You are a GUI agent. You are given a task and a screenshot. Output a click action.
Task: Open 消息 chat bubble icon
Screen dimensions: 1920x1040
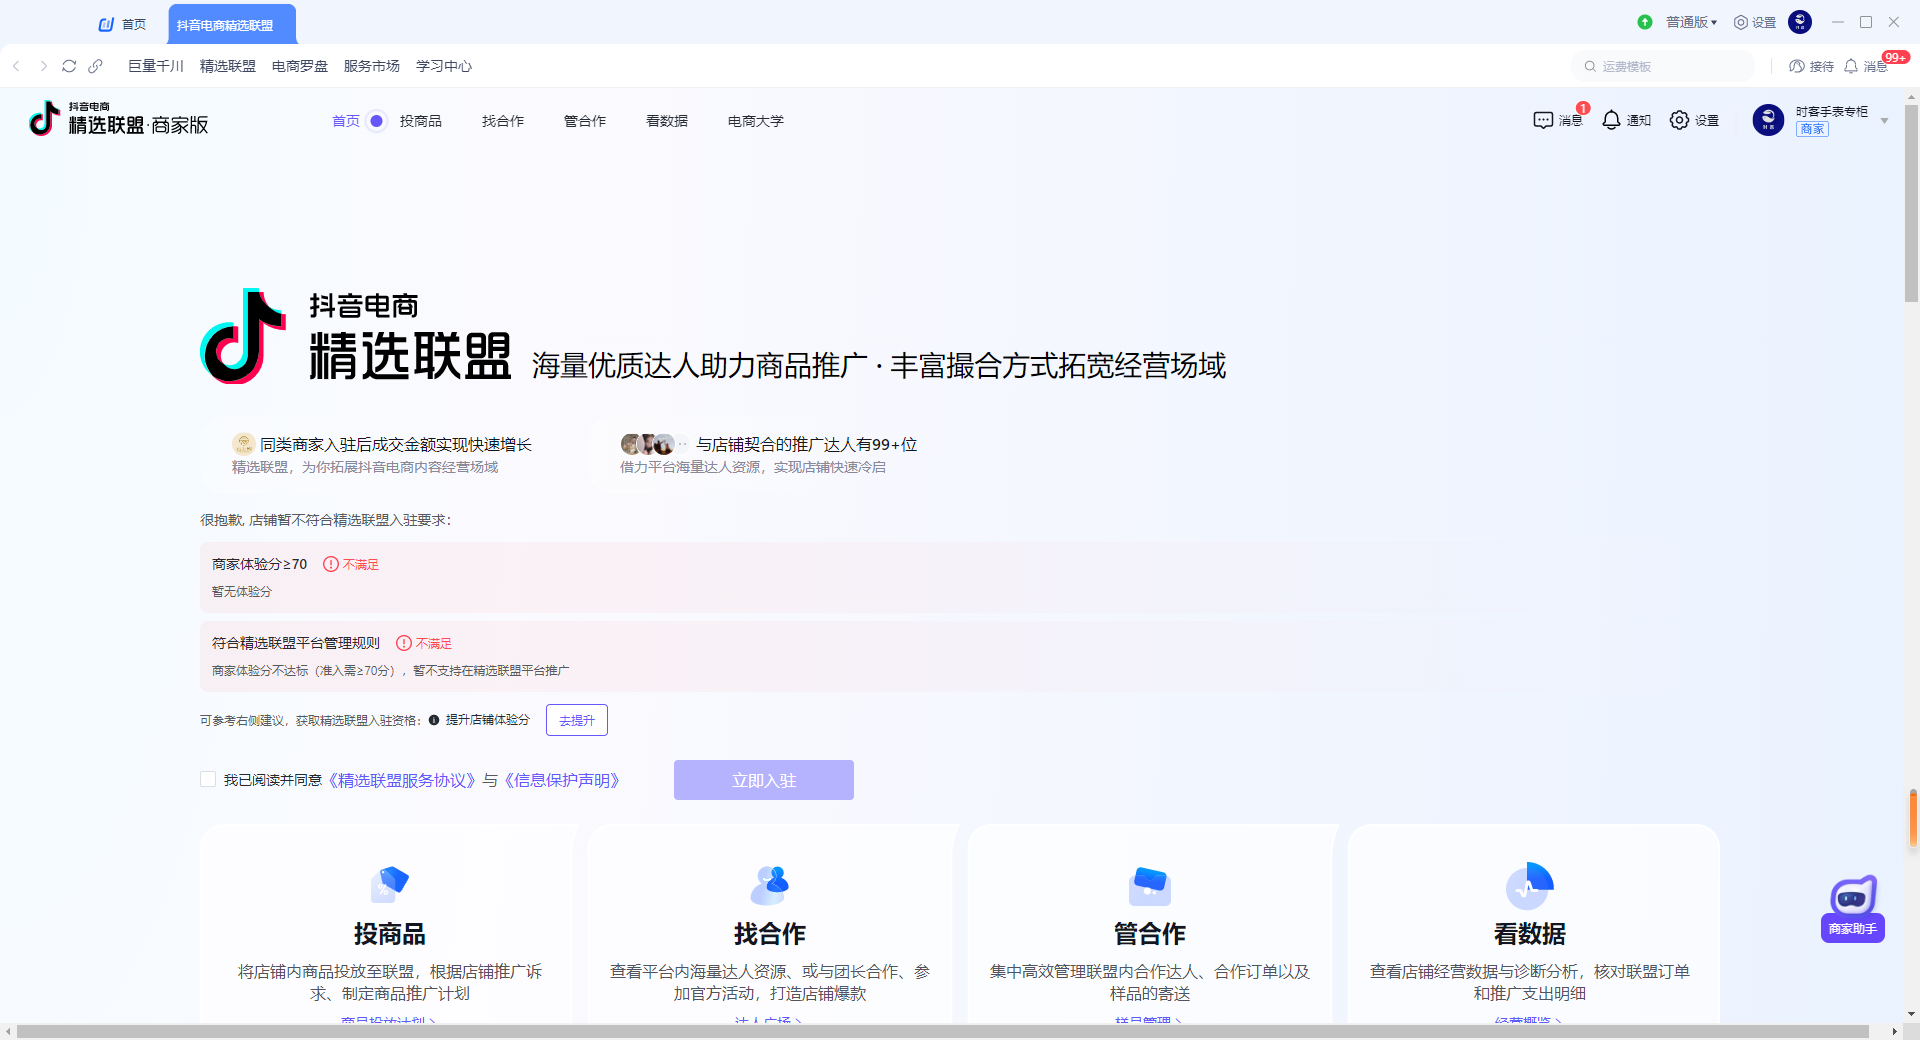(x=1543, y=120)
